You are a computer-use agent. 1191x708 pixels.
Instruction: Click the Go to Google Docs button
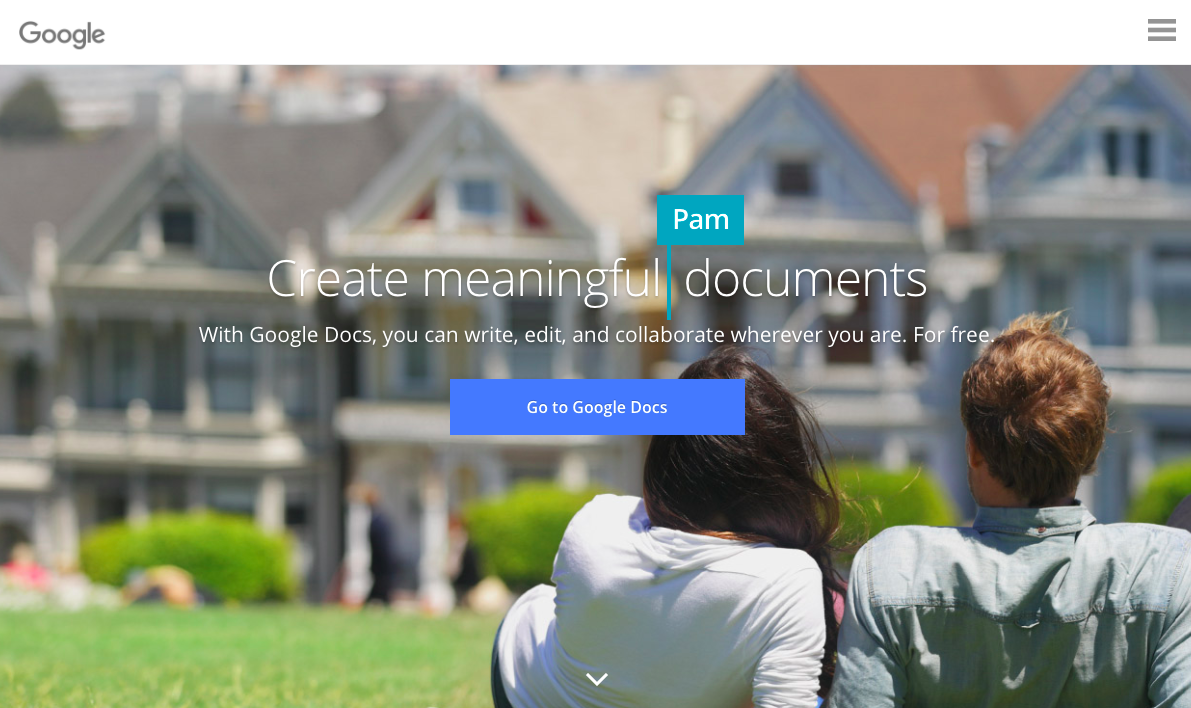click(597, 407)
